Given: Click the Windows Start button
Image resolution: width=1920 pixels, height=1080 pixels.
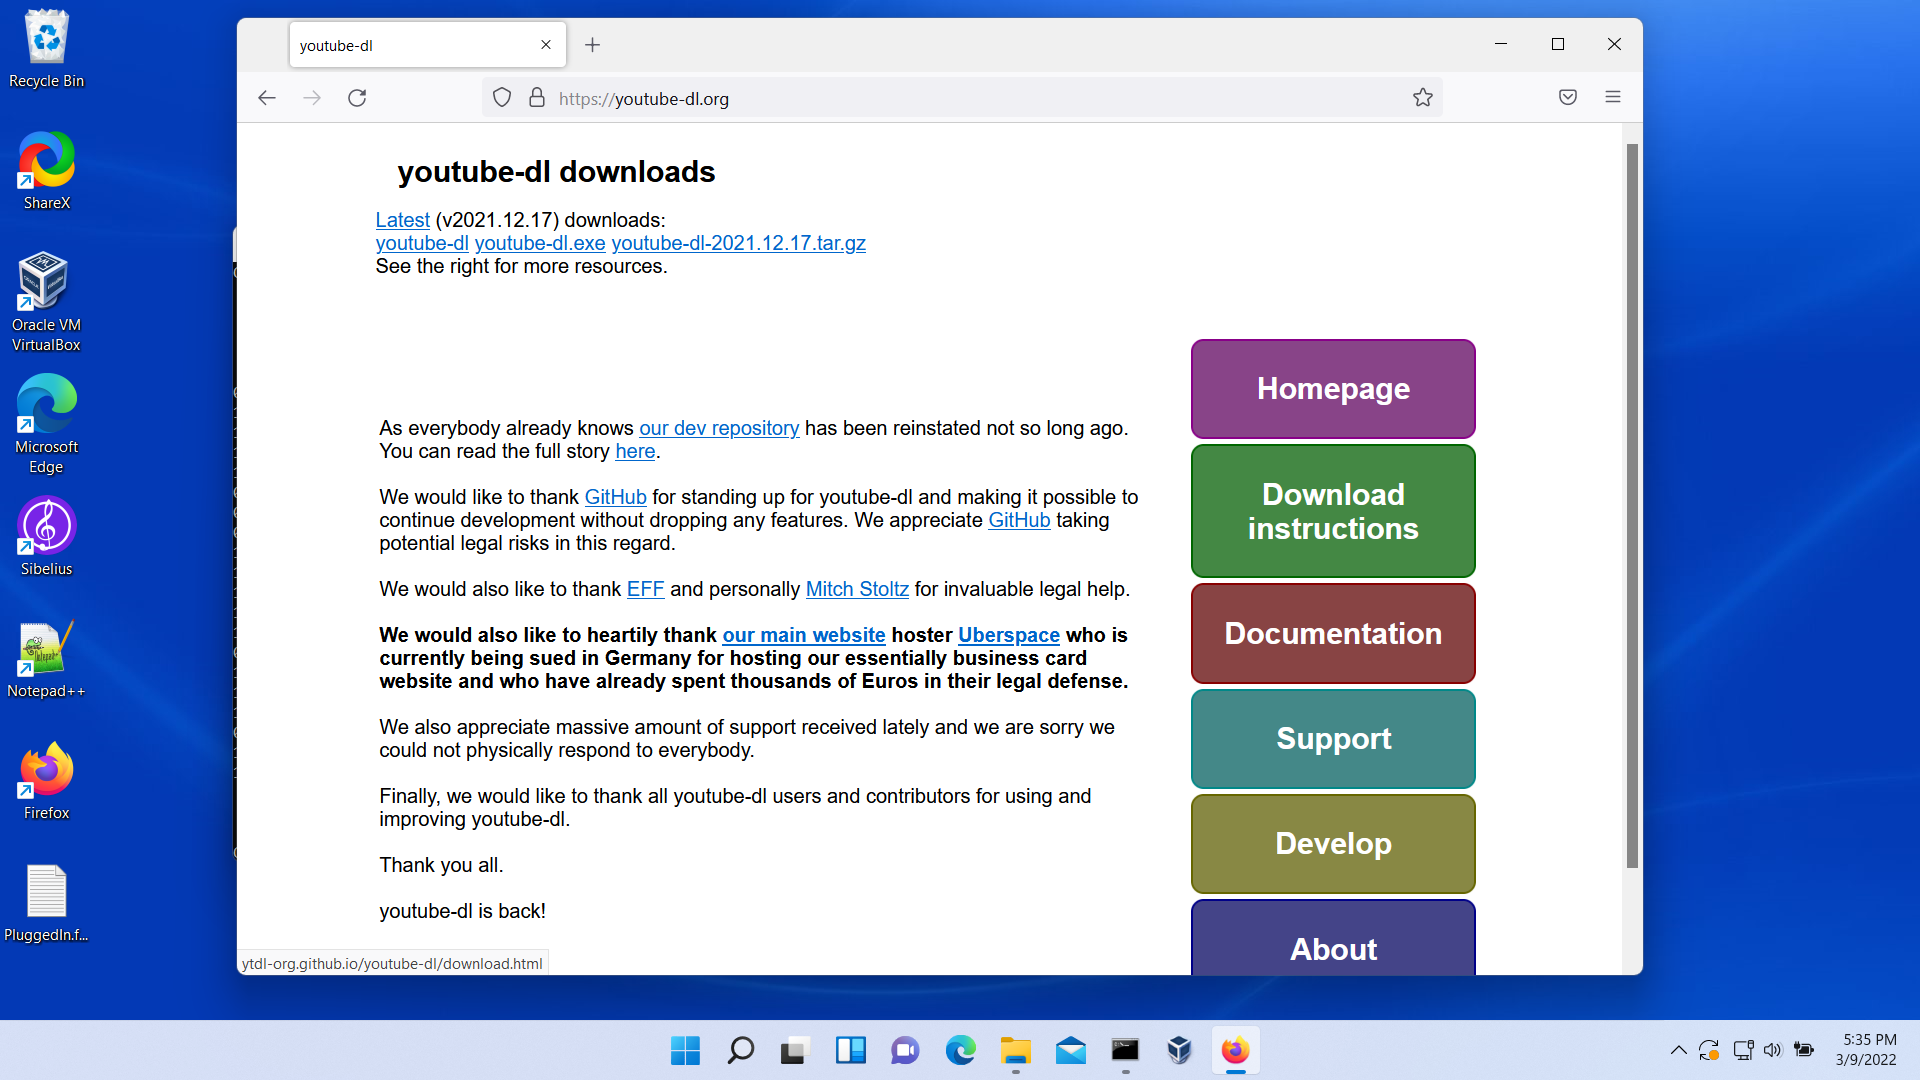Looking at the screenshot, I should (x=685, y=1050).
